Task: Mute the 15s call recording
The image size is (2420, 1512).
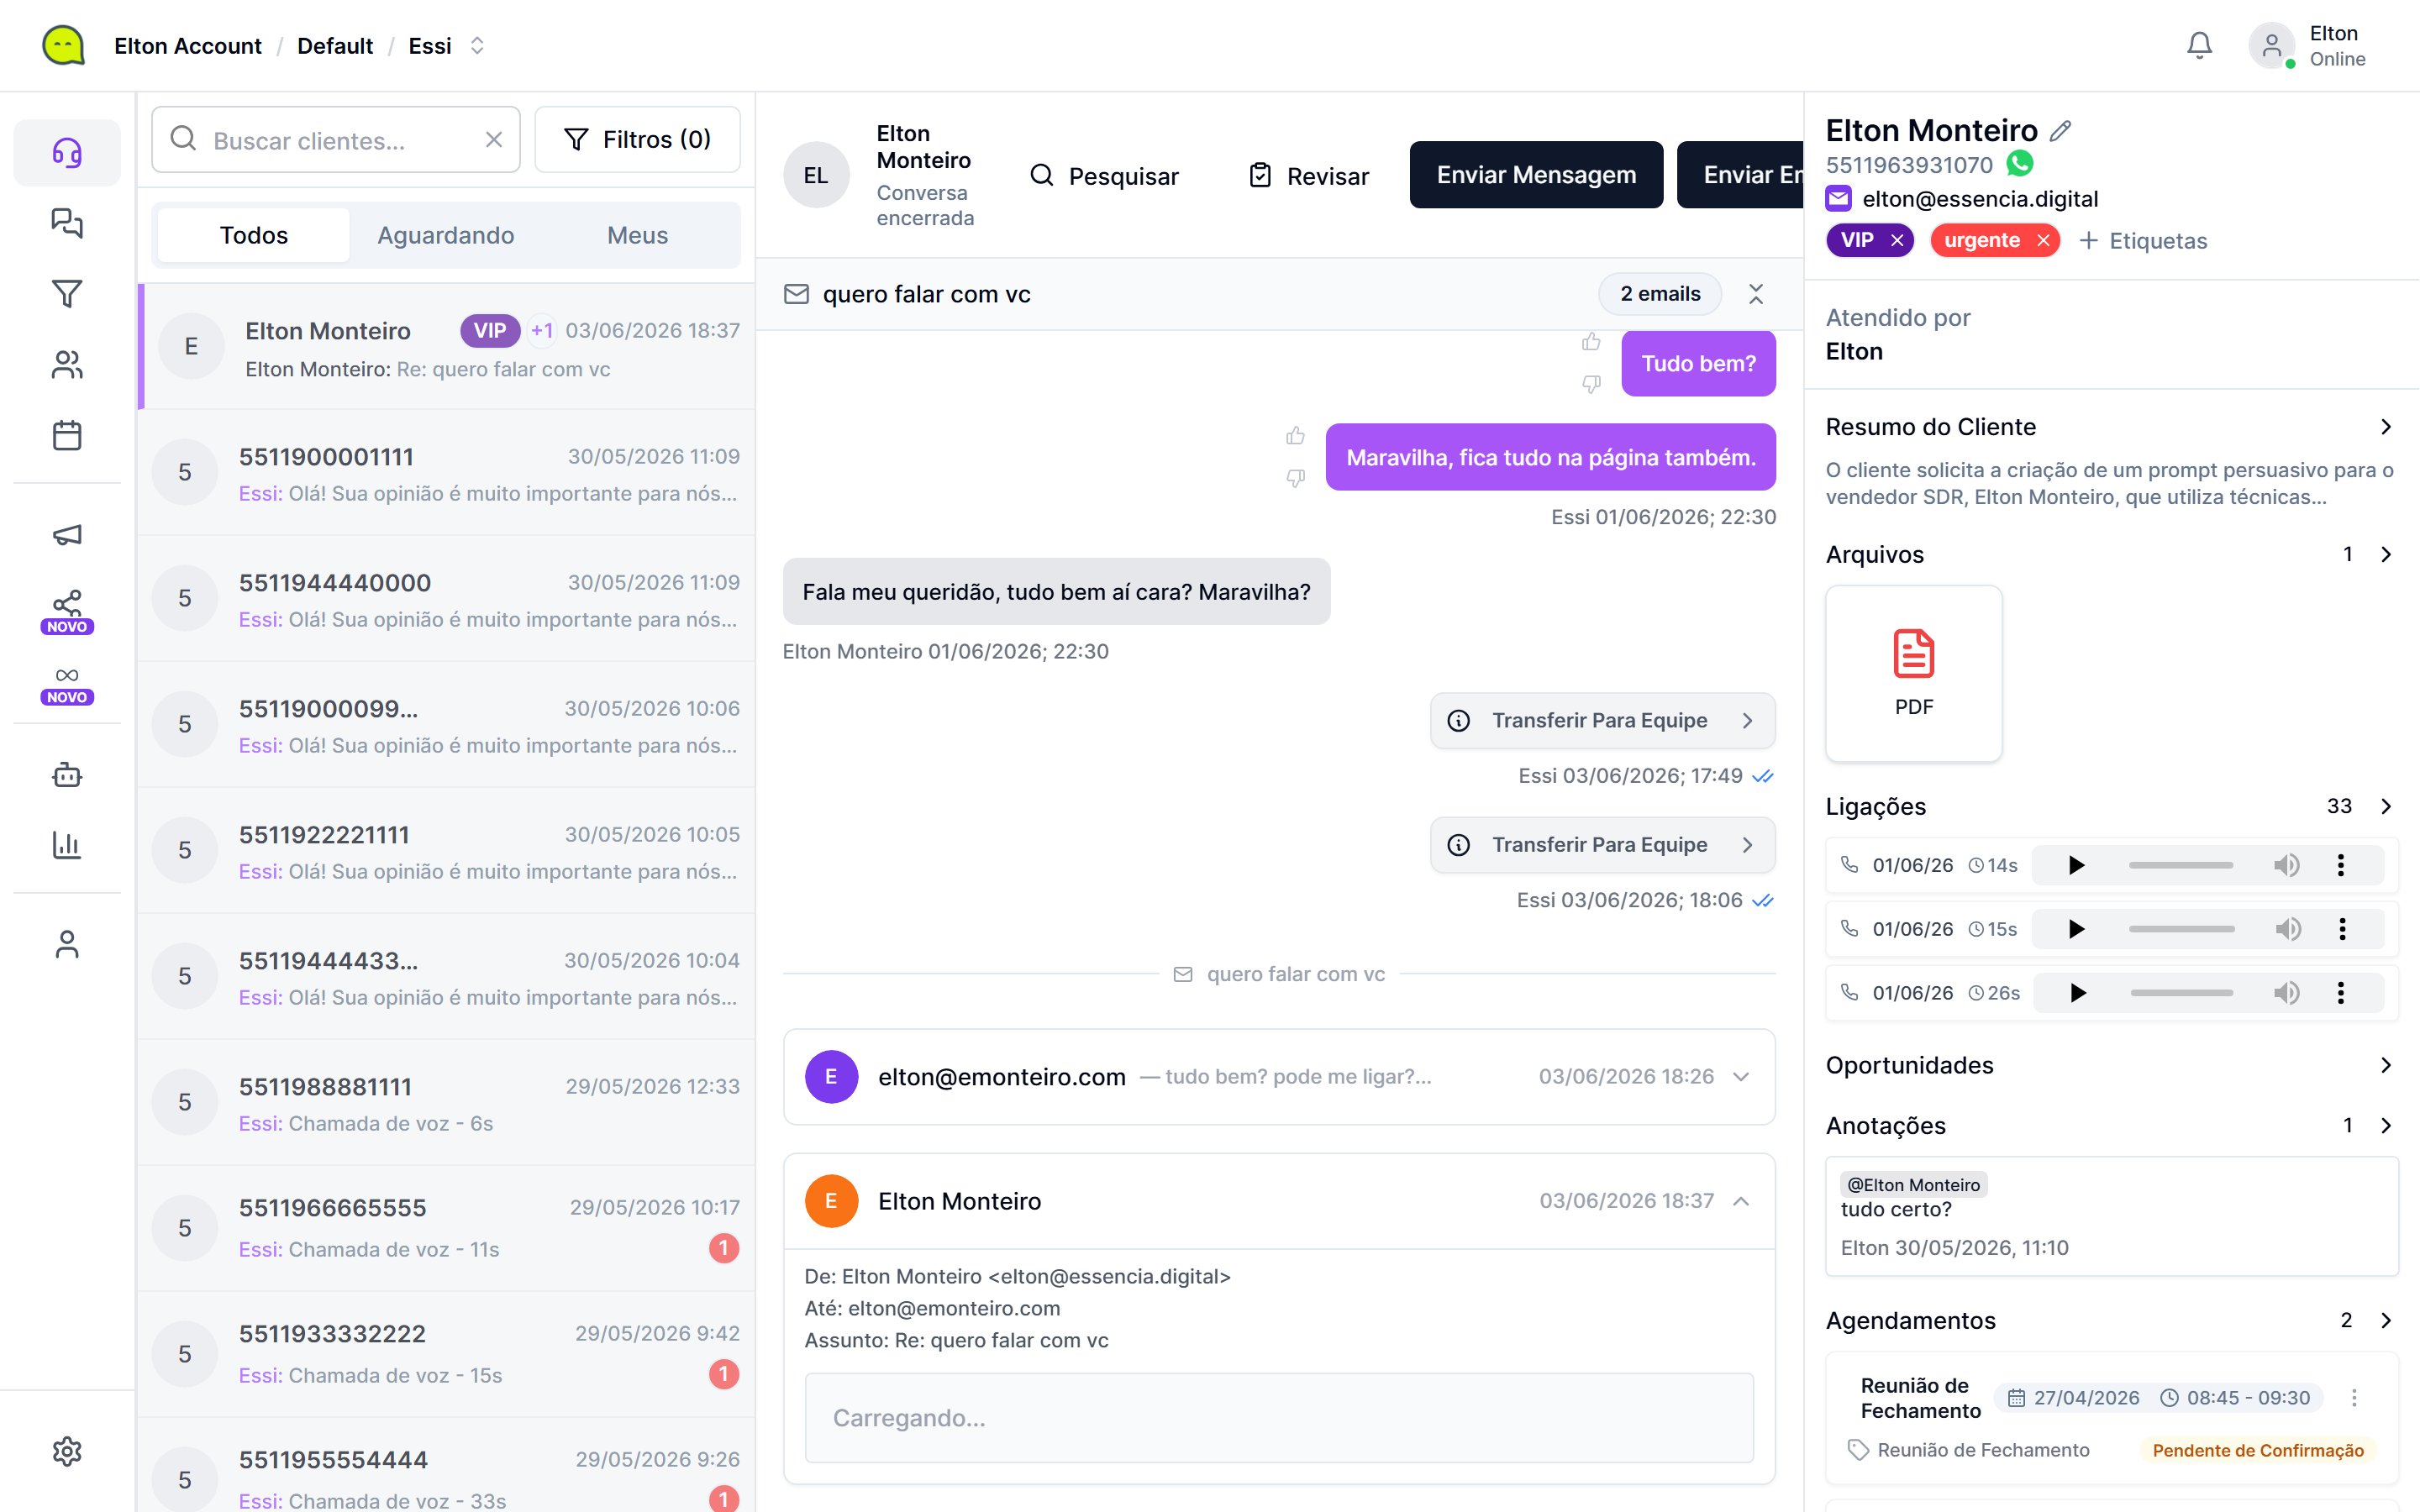Action: pyautogui.click(x=2287, y=929)
